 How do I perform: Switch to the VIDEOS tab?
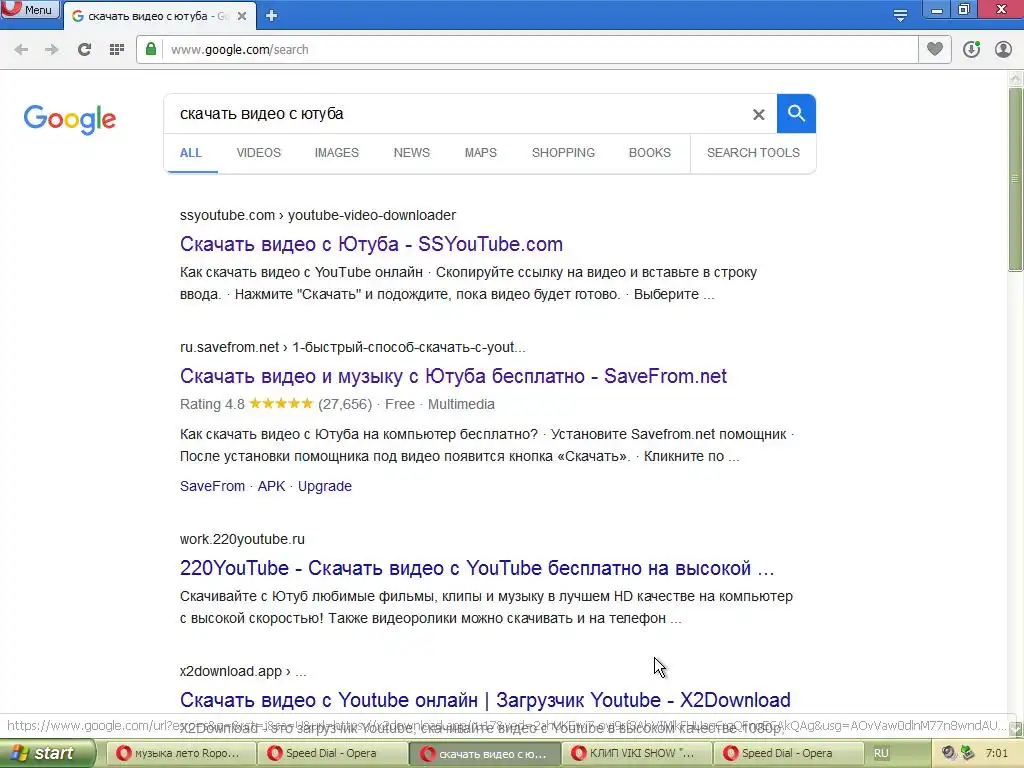259,153
